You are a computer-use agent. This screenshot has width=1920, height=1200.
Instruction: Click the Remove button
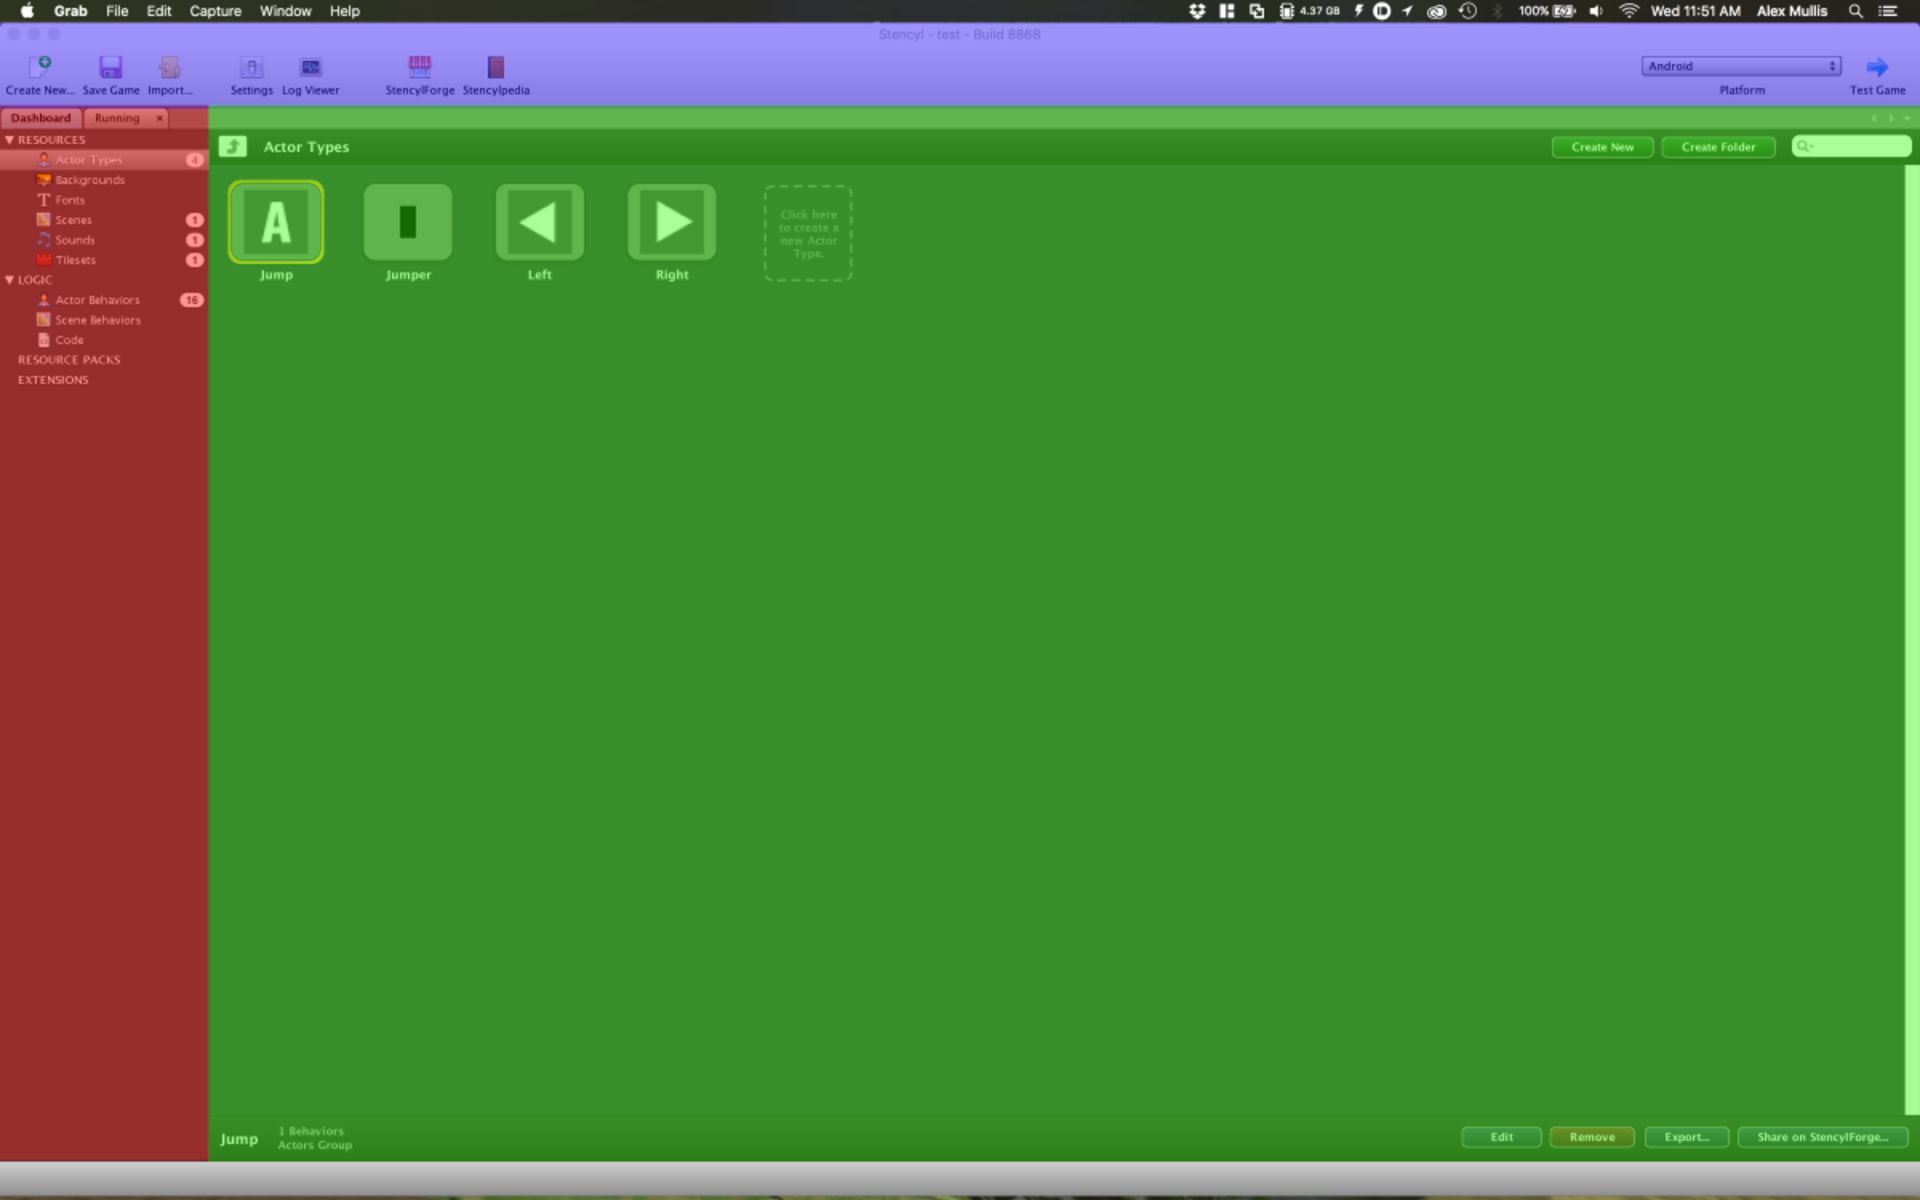coord(1592,1137)
